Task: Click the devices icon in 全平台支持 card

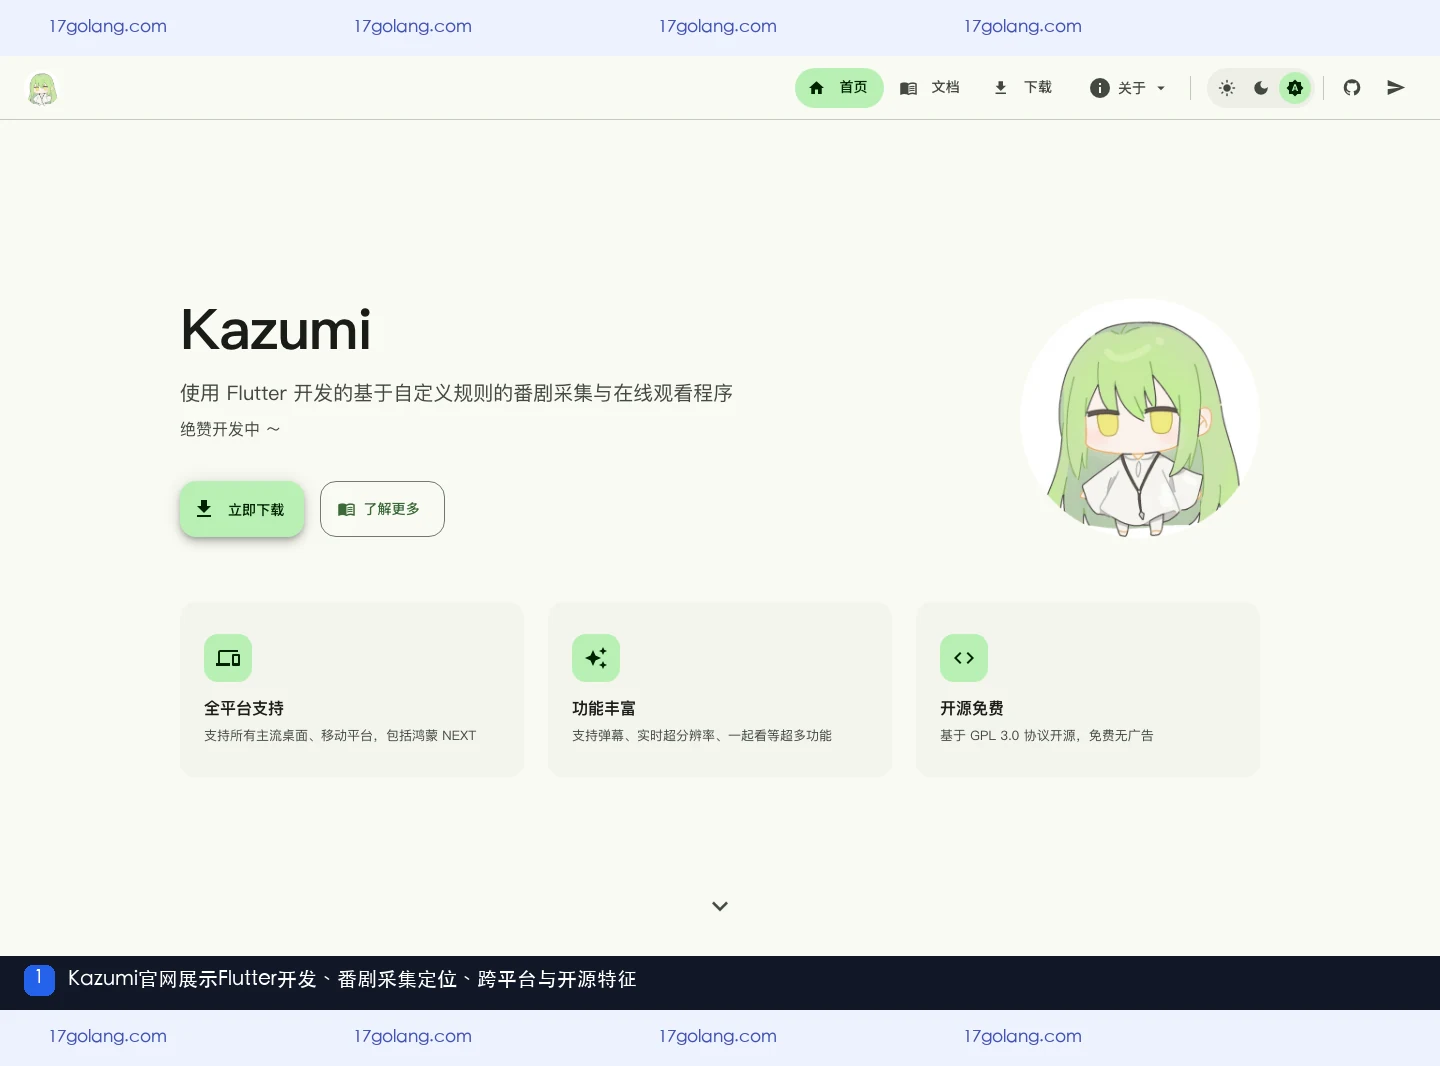Action: pyautogui.click(x=228, y=658)
